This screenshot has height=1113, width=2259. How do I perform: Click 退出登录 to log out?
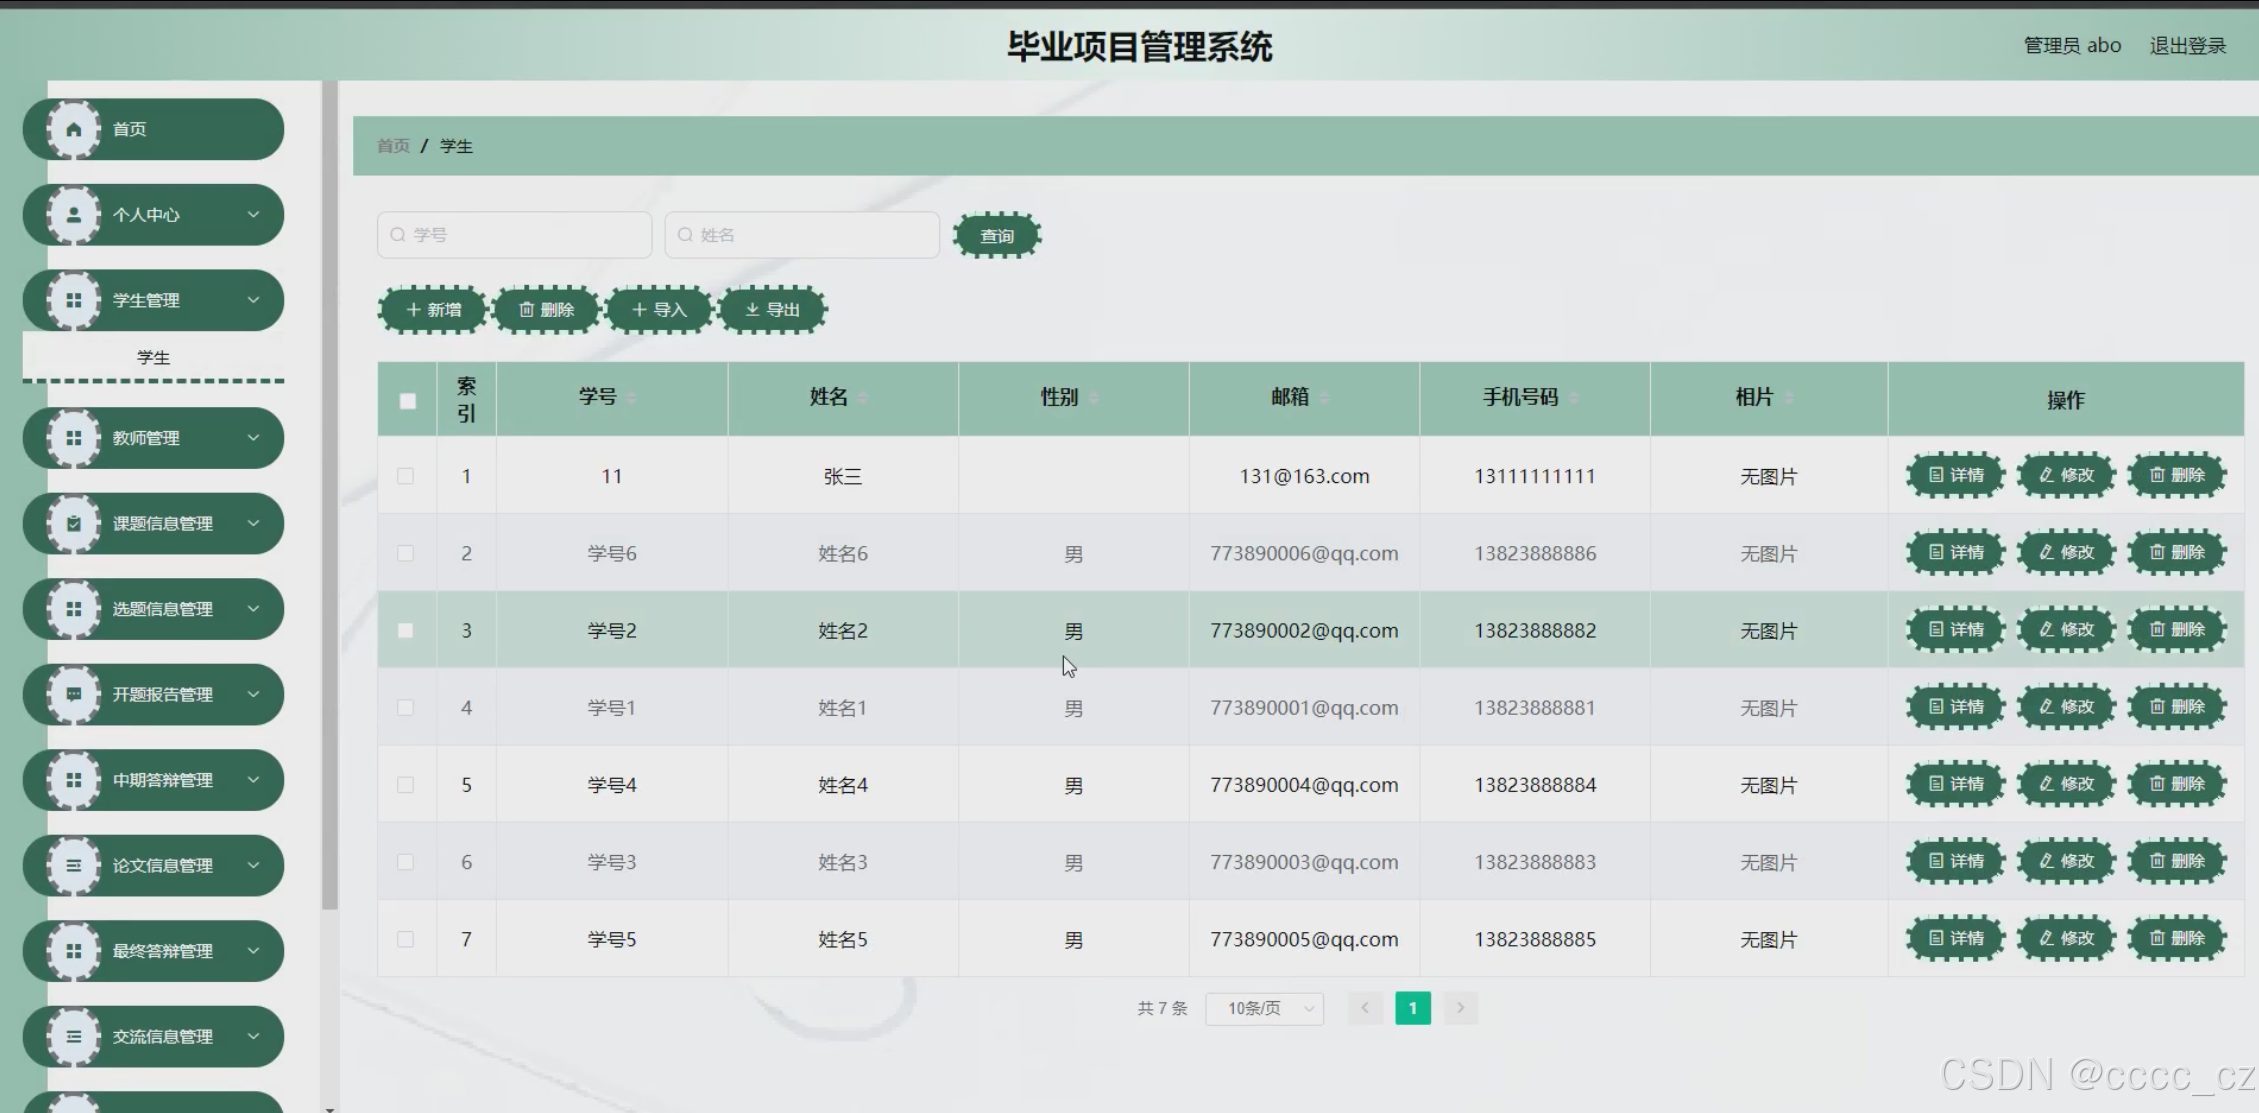(x=2187, y=46)
